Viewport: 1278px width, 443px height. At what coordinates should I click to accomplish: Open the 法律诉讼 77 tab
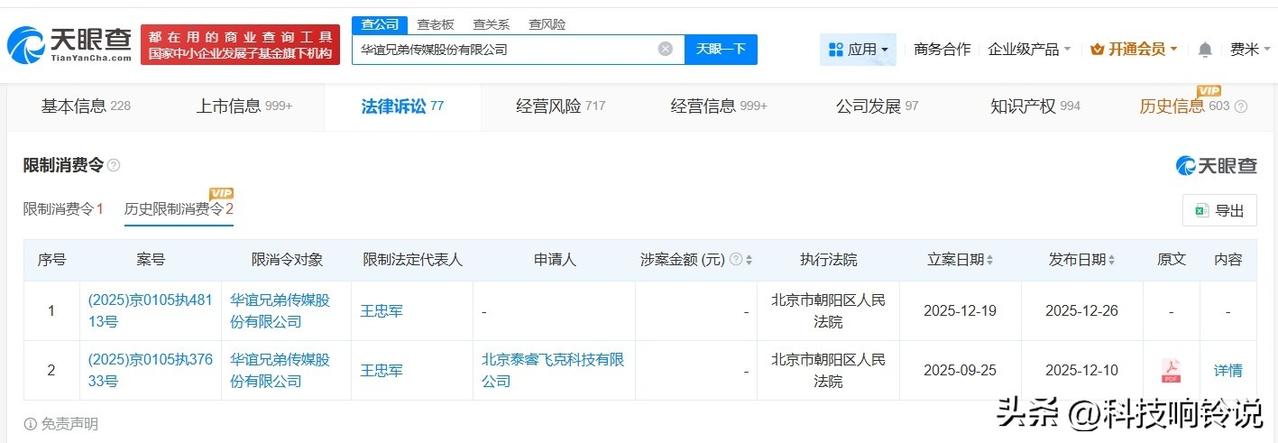(402, 106)
